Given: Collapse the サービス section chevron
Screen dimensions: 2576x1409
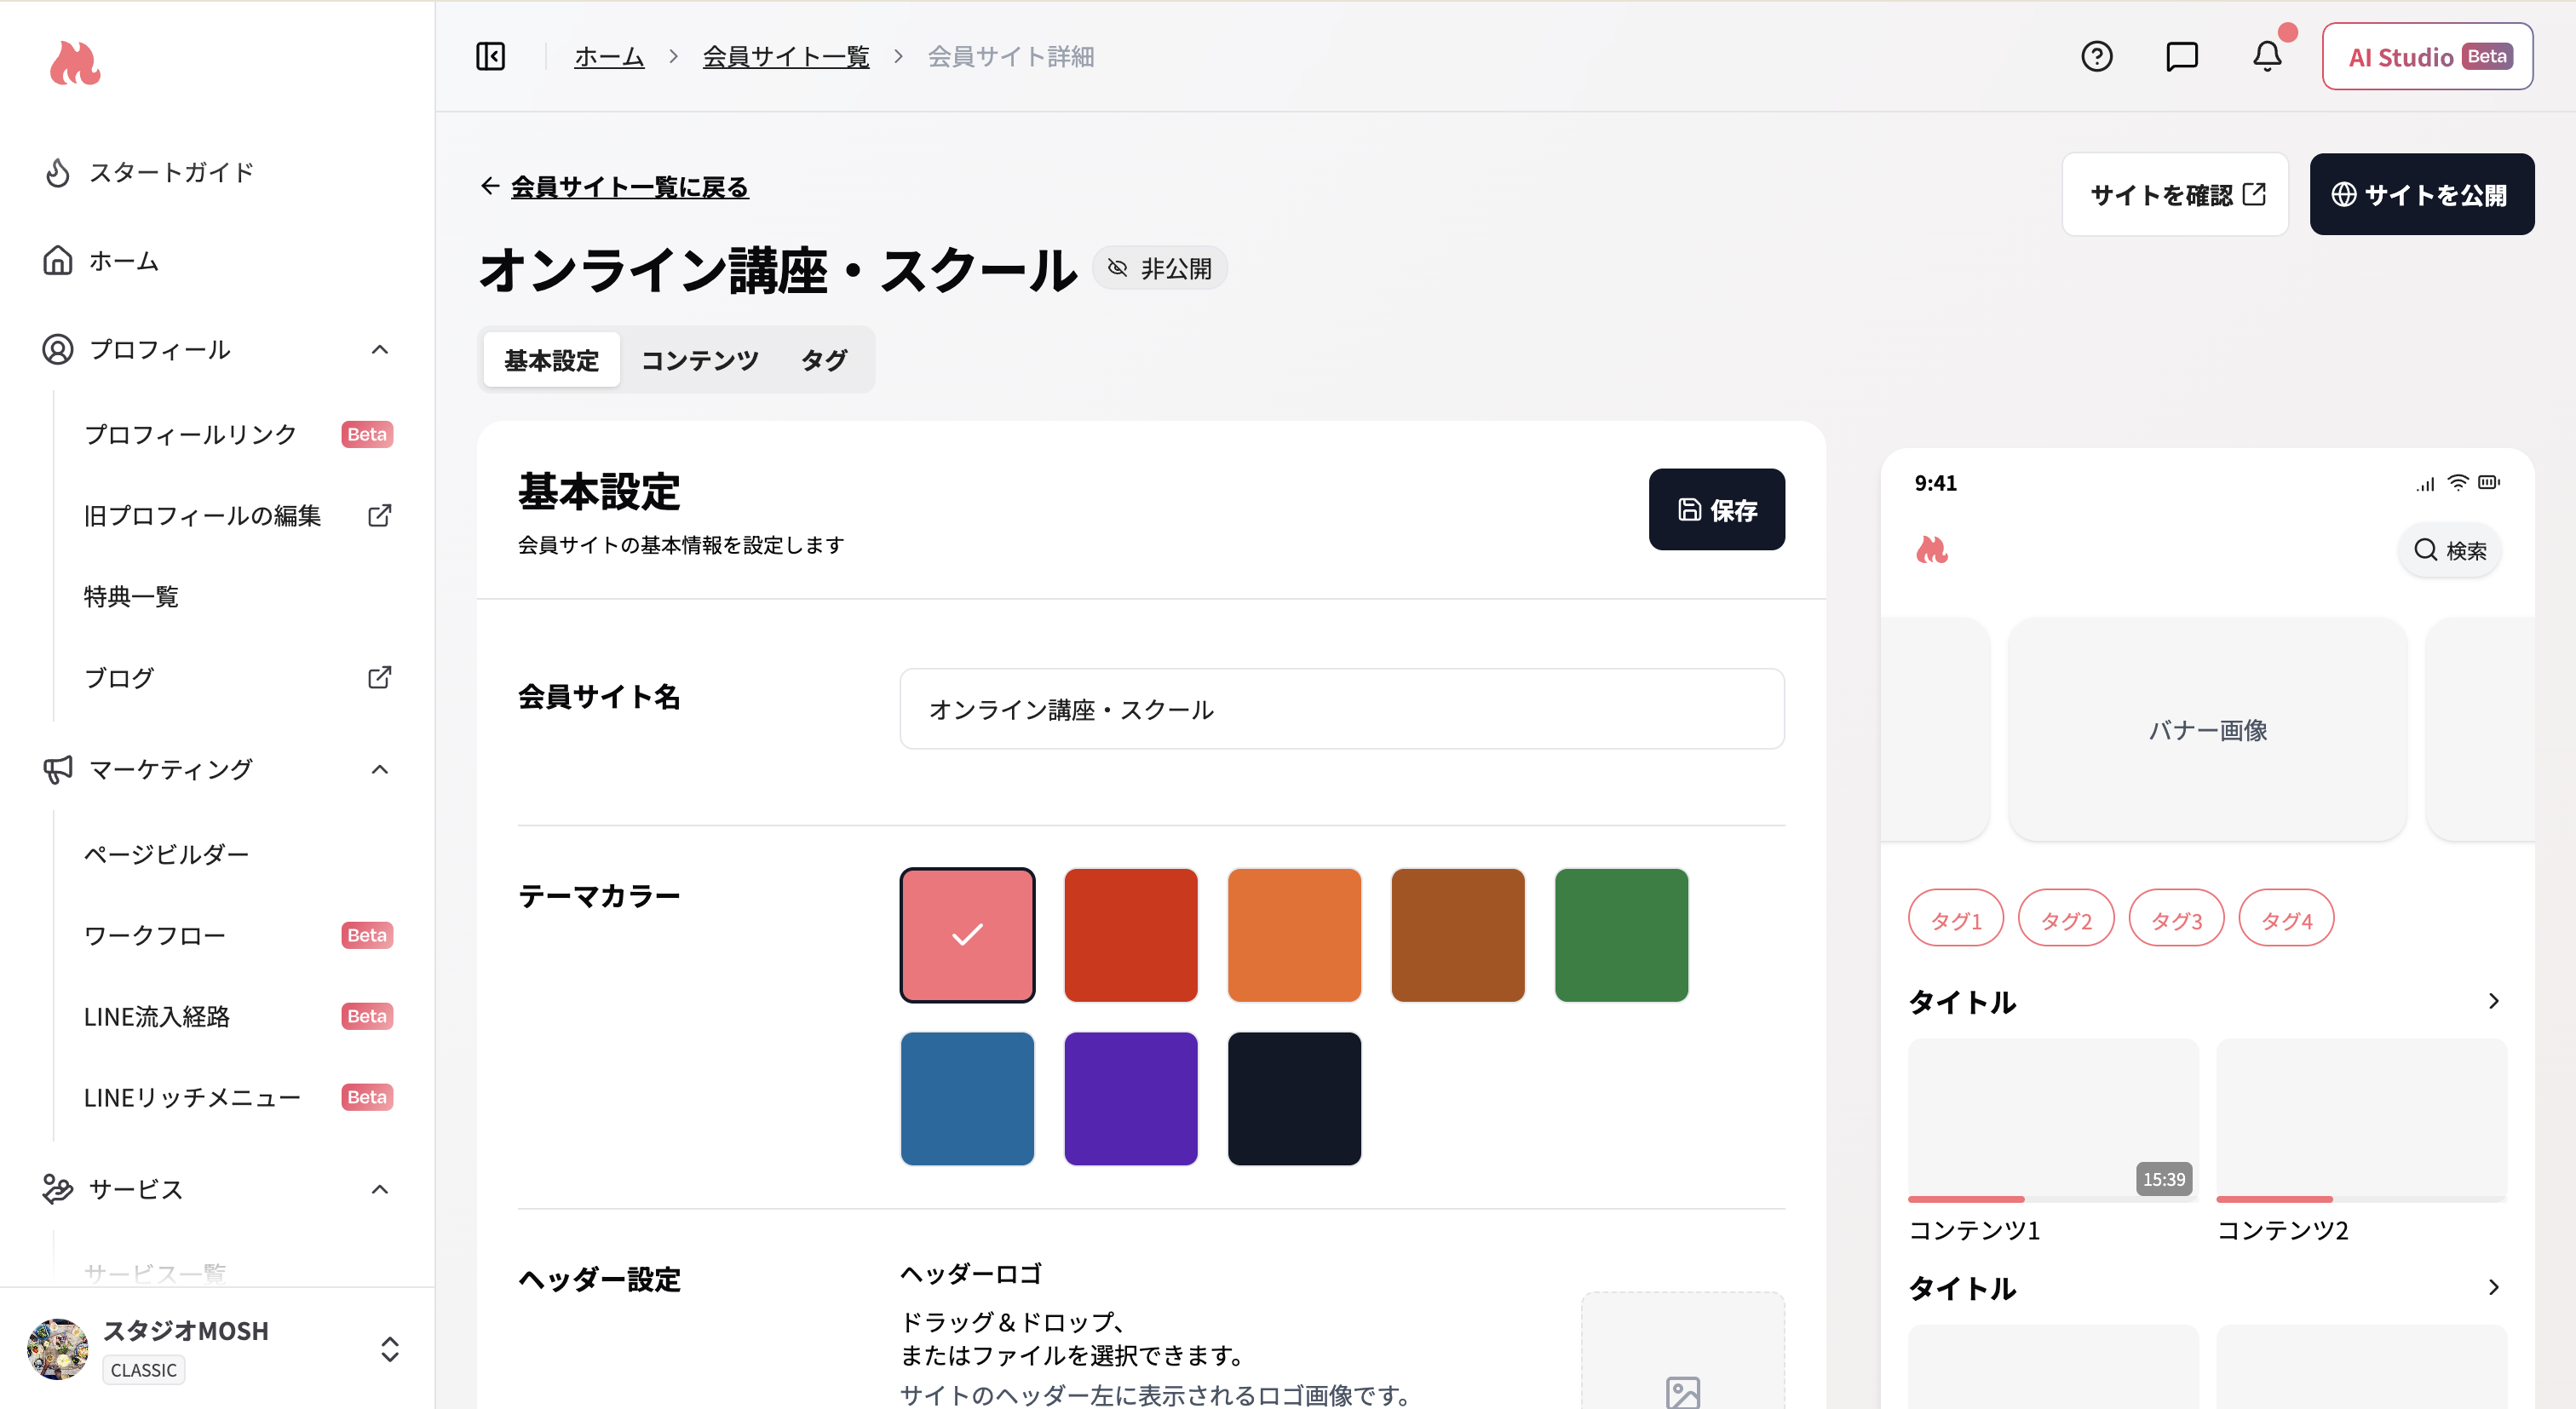Looking at the screenshot, I should click(380, 1189).
